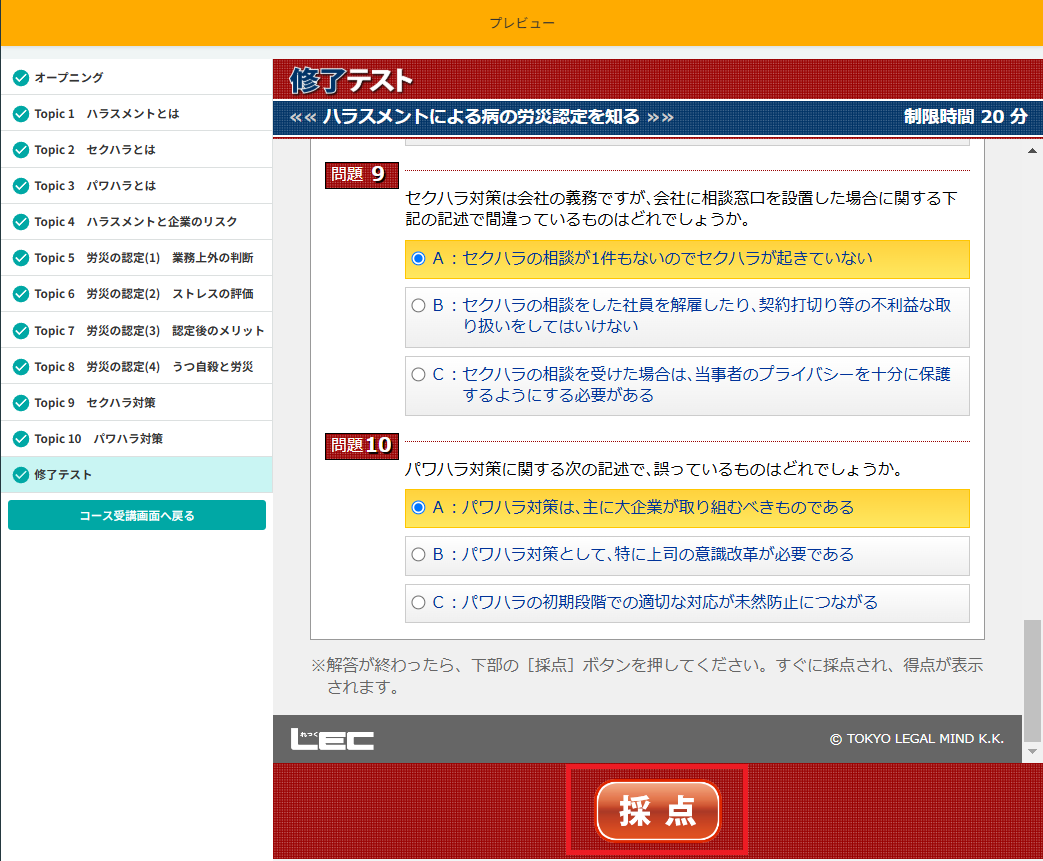Open Topic 10 パワハラ対策
Screen dimensions: 1043x861
[136, 438]
